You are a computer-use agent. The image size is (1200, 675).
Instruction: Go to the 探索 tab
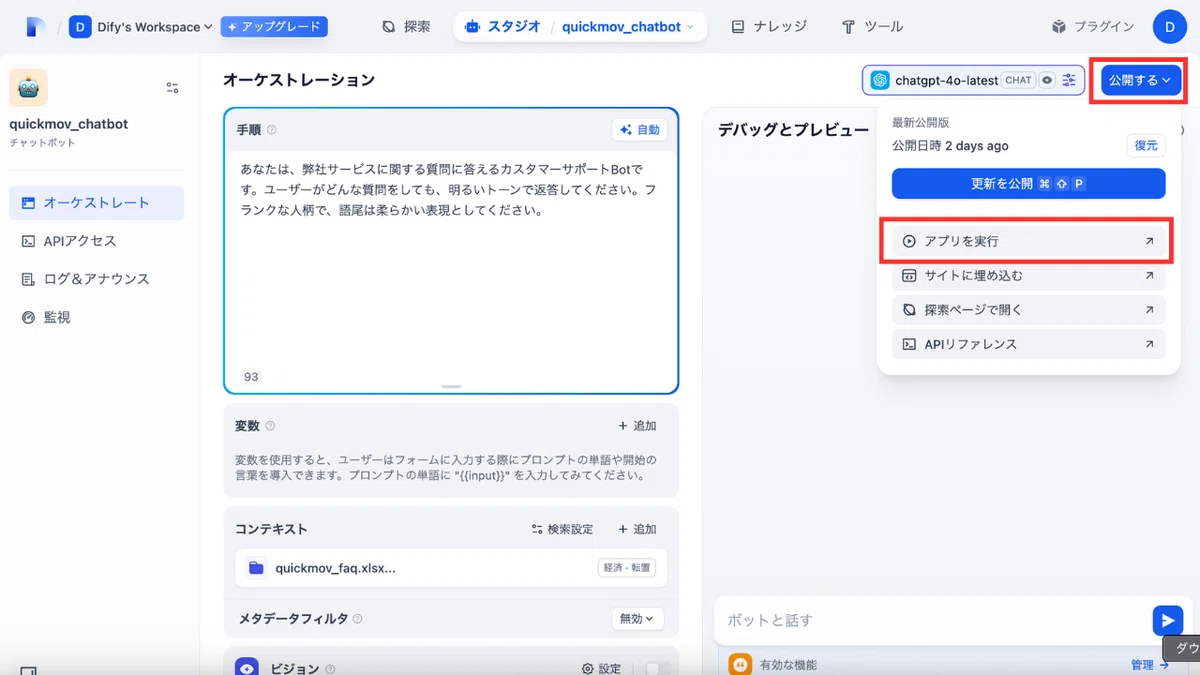coord(406,27)
